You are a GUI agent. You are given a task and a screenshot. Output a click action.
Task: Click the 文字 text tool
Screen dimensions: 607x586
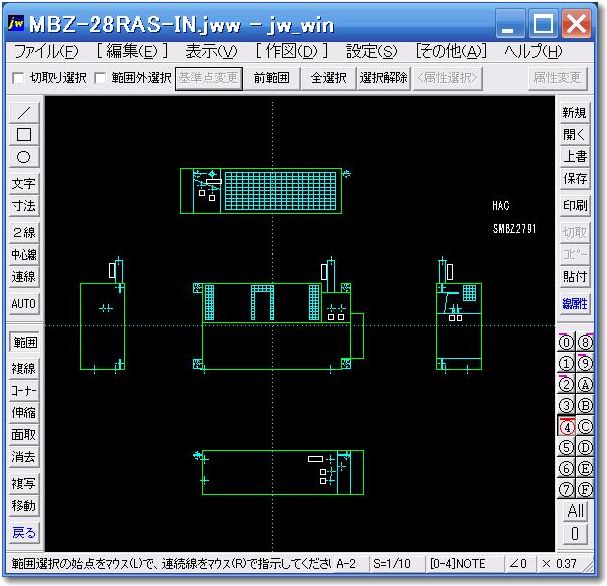(24, 184)
